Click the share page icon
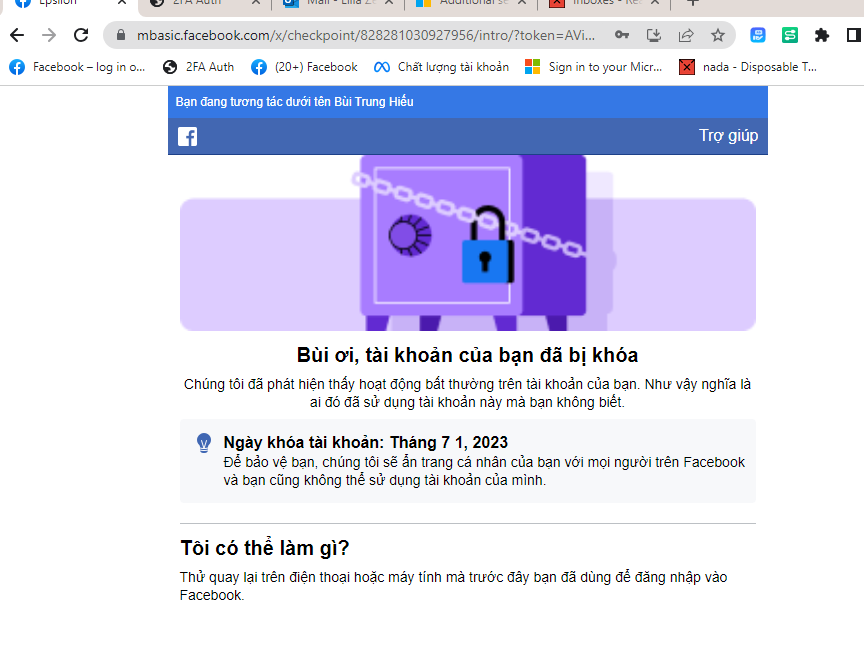The image size is (864, 661). tap(685, 36)
